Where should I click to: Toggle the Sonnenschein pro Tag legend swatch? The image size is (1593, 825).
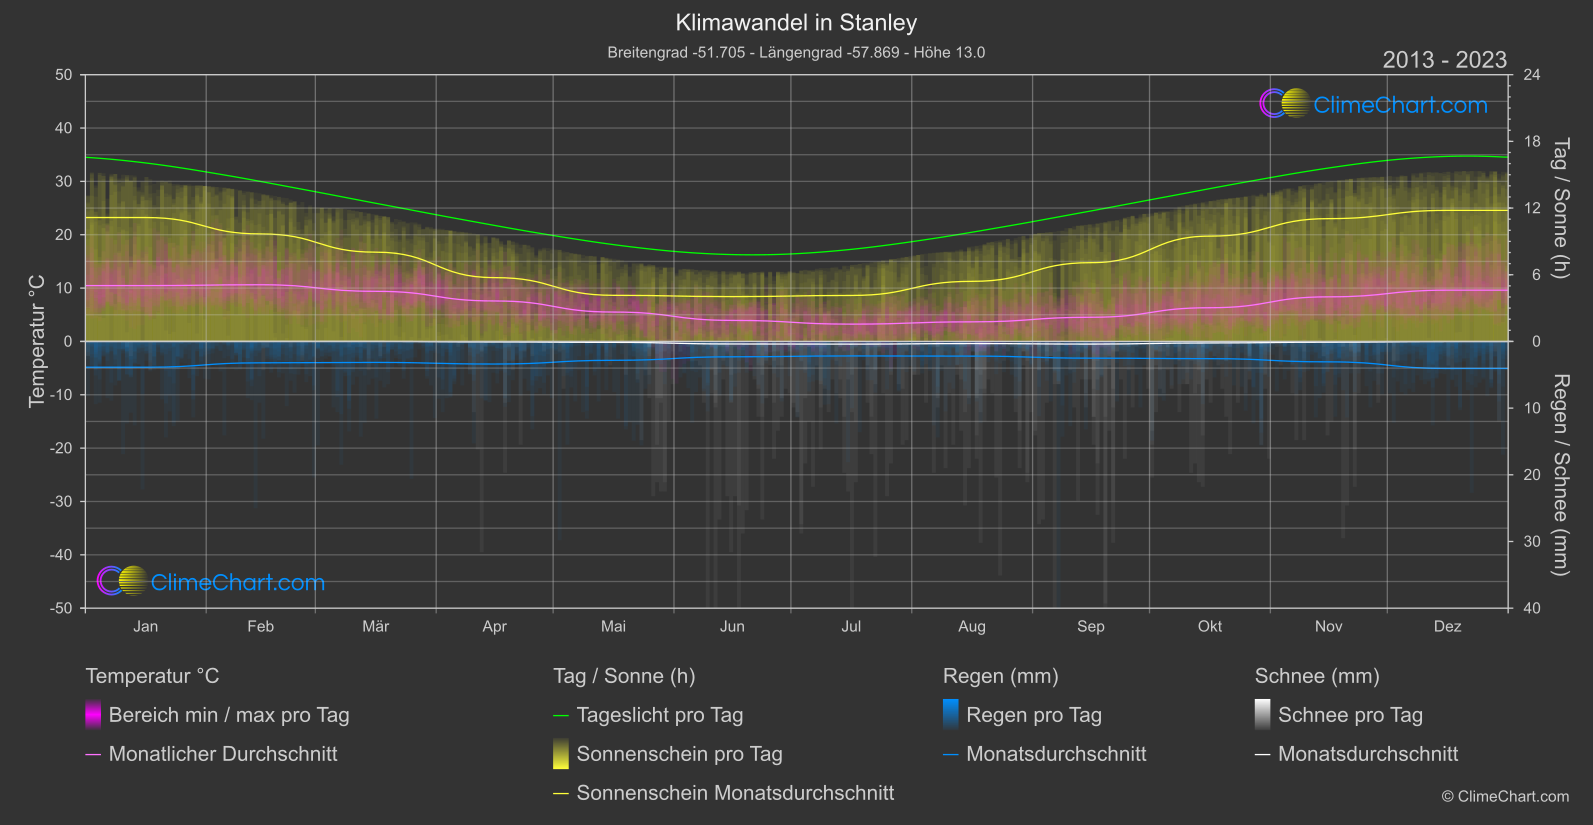pos(561,754)
